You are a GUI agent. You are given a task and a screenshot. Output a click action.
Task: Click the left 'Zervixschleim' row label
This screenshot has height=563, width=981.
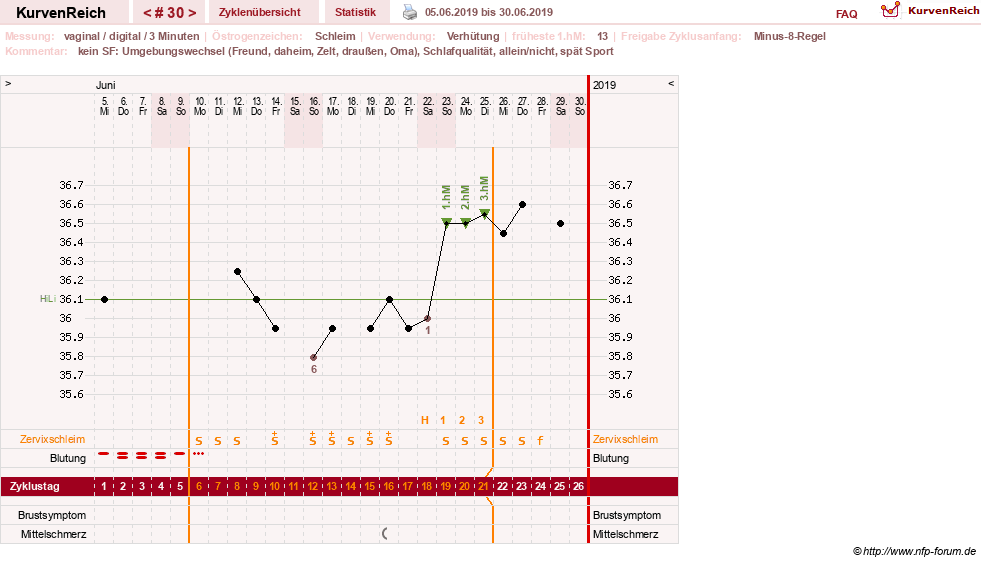(x=53, y=439)
